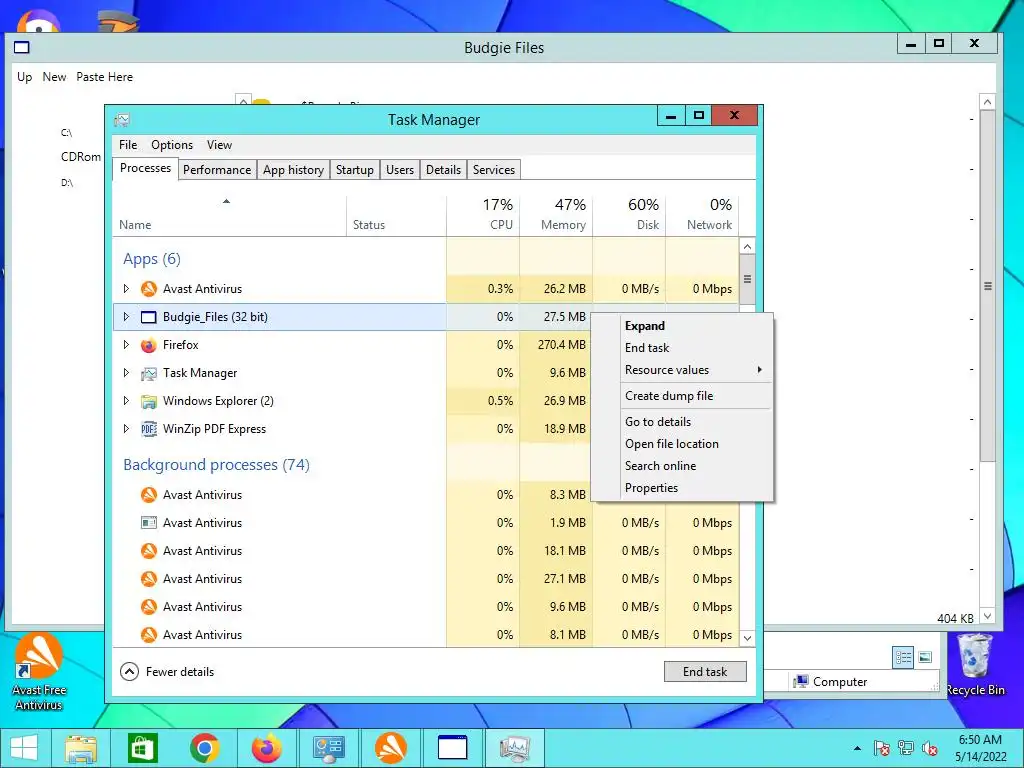1024x768 pixels.
Task: Click New in the Budgie Files toolbar
Action: [54, 77]
